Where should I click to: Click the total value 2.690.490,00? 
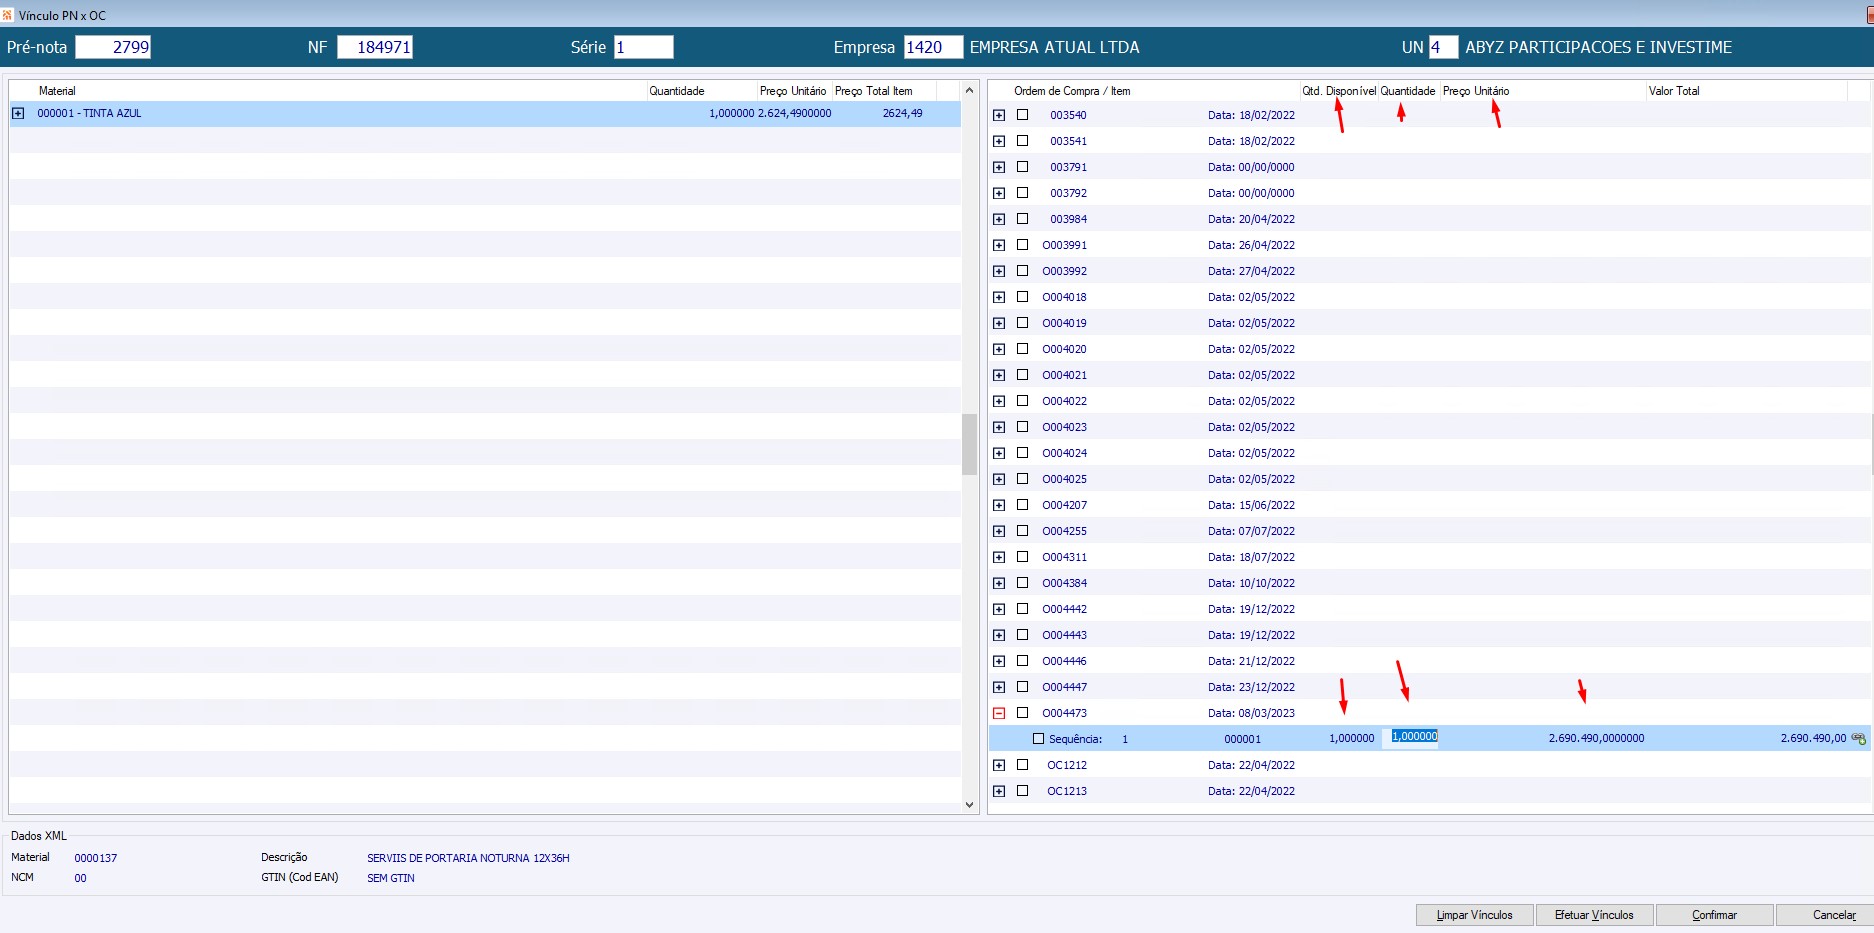[x=1813, y=739]
